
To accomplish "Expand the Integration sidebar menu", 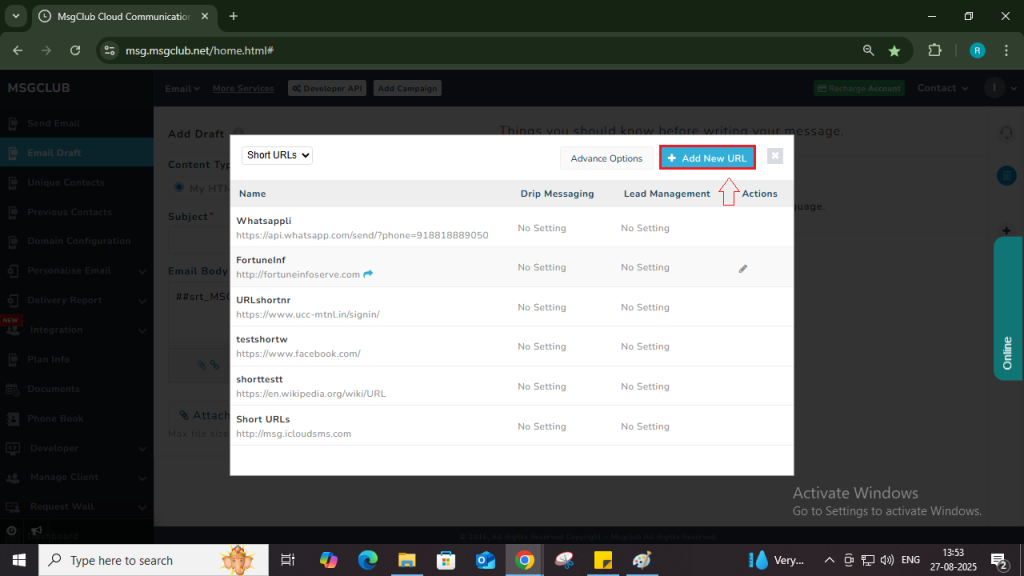I will click(x=76, y=330).
